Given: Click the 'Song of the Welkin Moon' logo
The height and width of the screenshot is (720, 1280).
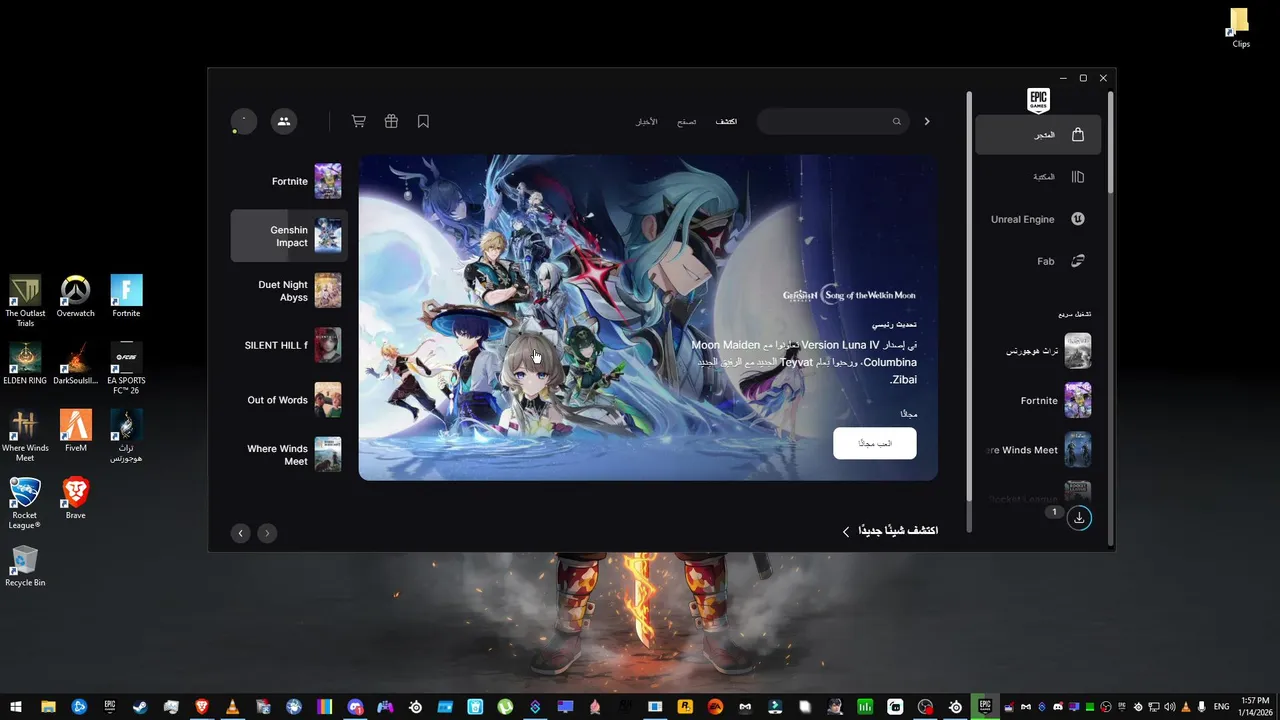Looking at the screenshot, I should pos(849,295).
